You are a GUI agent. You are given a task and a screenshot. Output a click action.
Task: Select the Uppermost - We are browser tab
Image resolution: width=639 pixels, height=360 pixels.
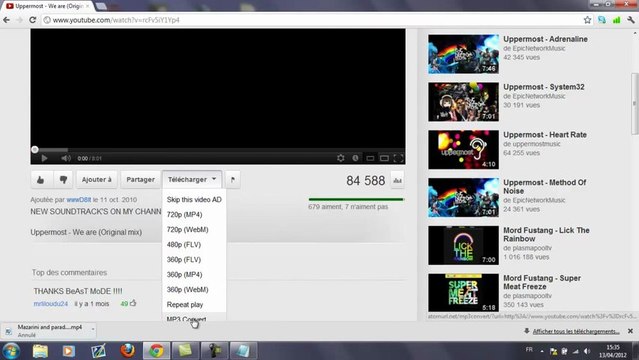(x=48, y=6)
